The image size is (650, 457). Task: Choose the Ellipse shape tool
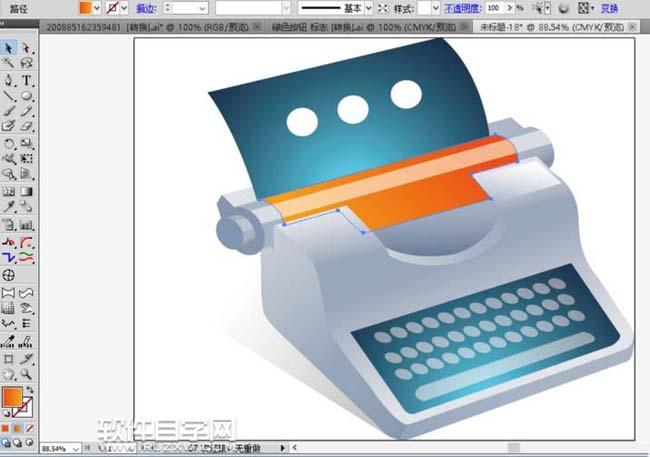coord(26,96)
